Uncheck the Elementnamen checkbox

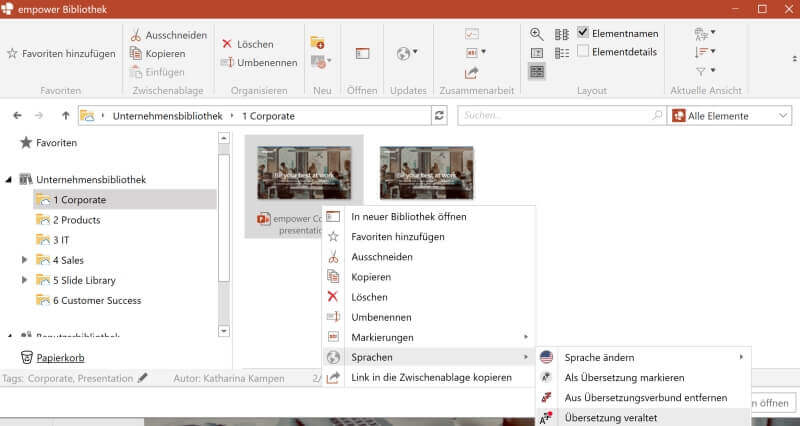click(x=583, y=33)
